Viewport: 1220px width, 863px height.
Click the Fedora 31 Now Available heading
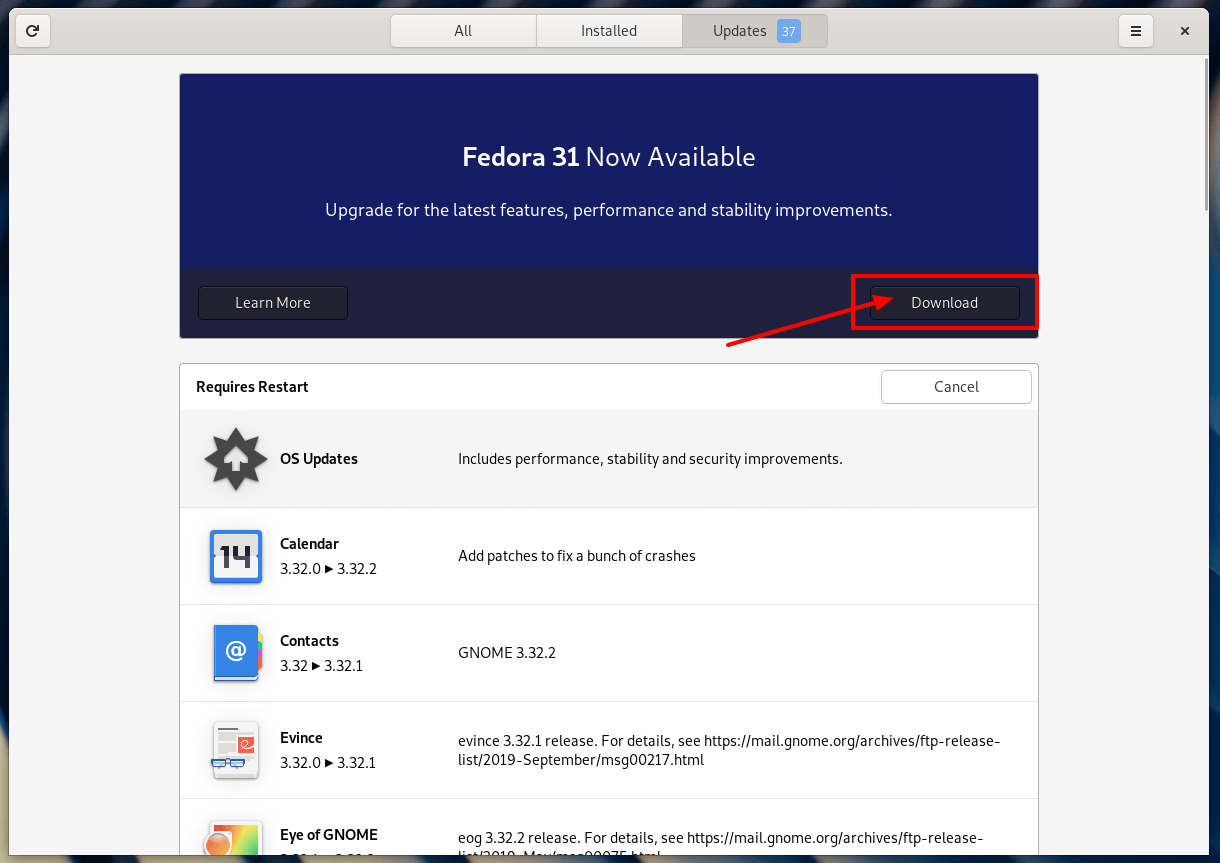click(608, 157)
